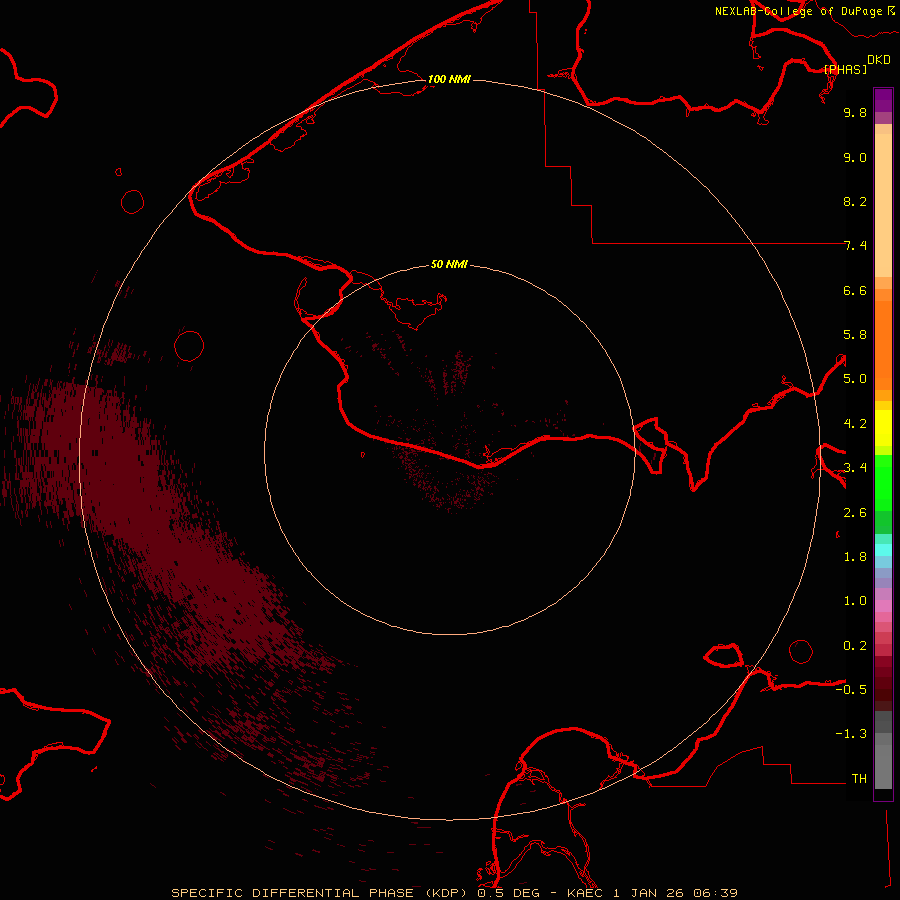Click the 3.4 scale value

point(855,468)
